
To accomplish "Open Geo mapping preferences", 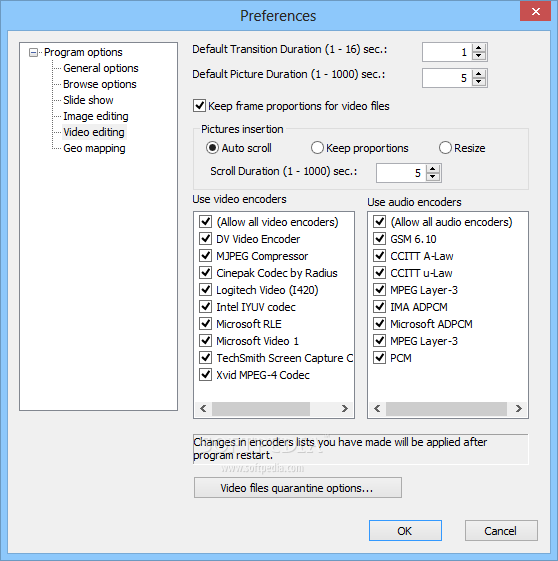I will [x=94, y=148].
